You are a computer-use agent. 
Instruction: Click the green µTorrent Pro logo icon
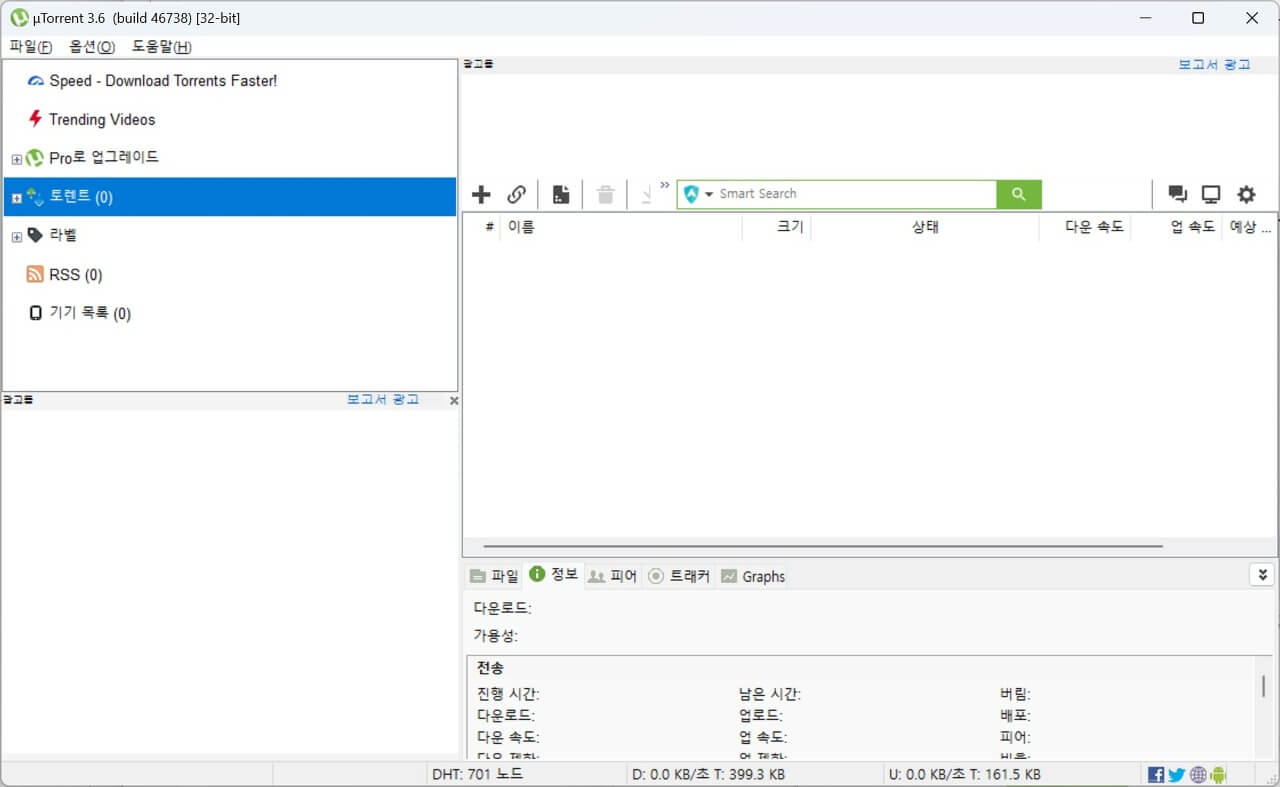coord(35,158)
